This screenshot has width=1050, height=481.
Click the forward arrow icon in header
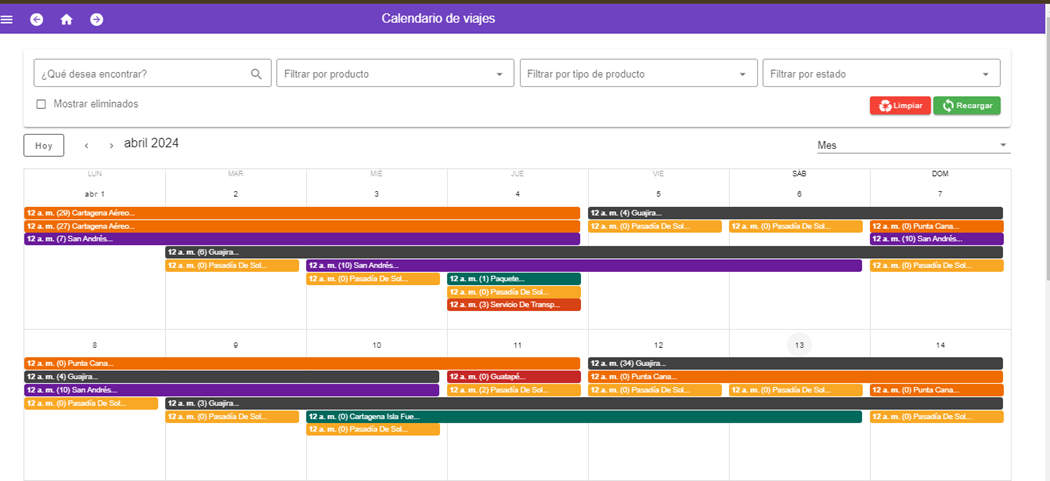pos(96,19)
